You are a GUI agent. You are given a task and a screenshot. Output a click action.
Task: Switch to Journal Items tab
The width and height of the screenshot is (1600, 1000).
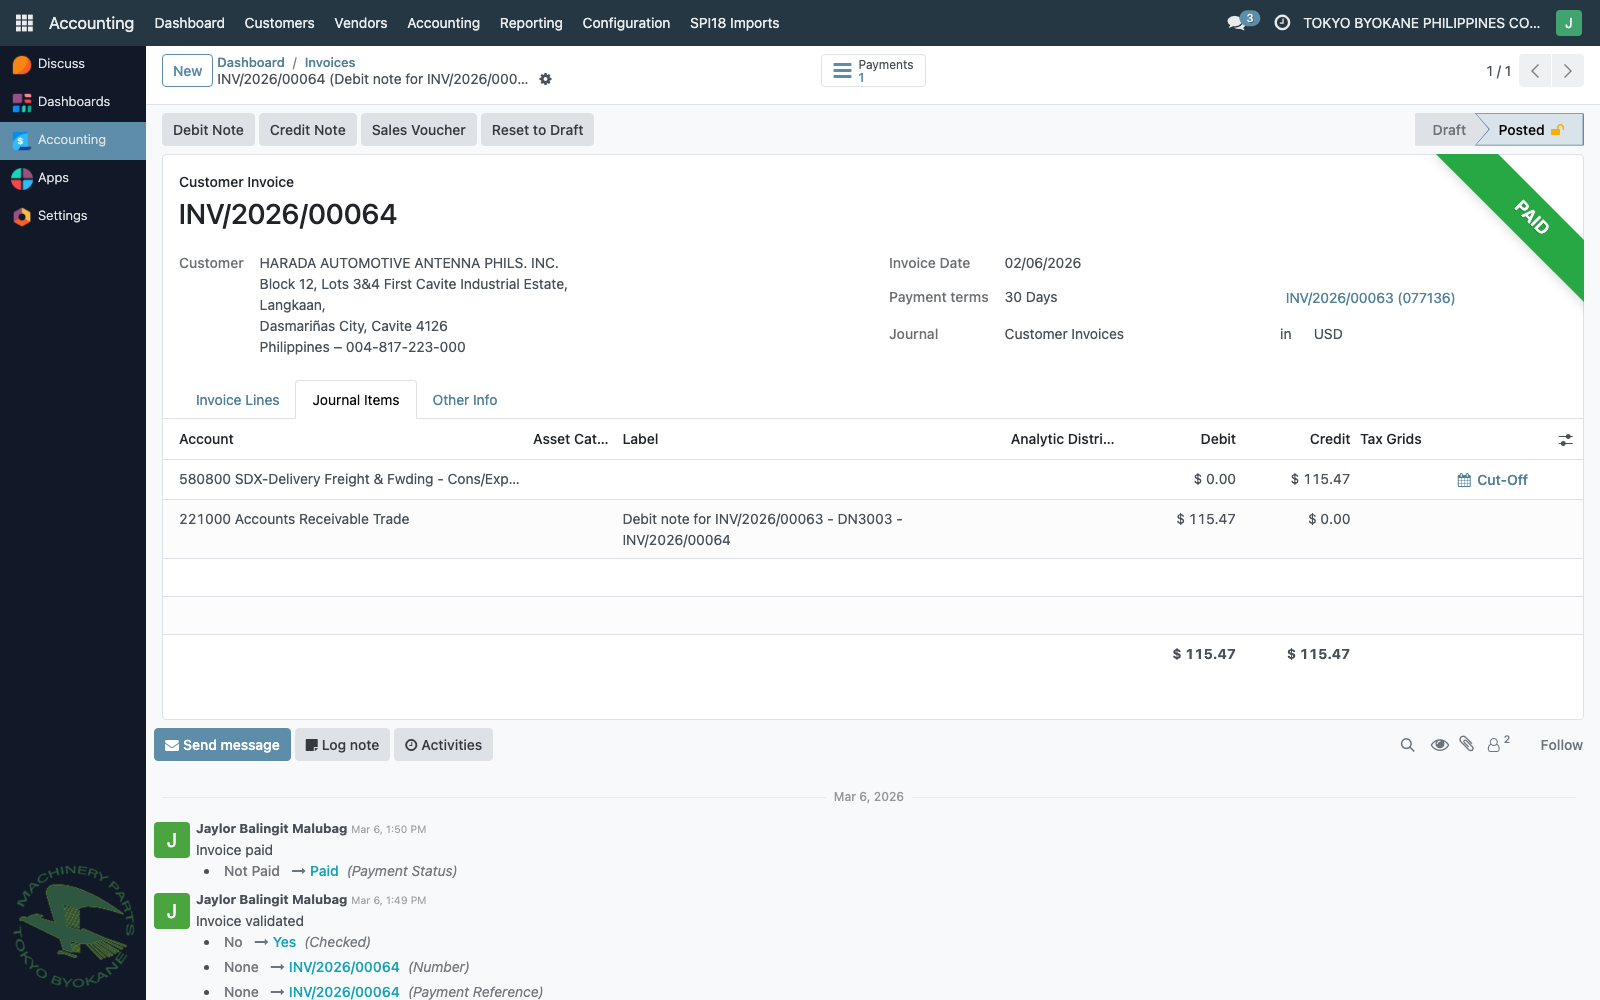click(356, 400)
